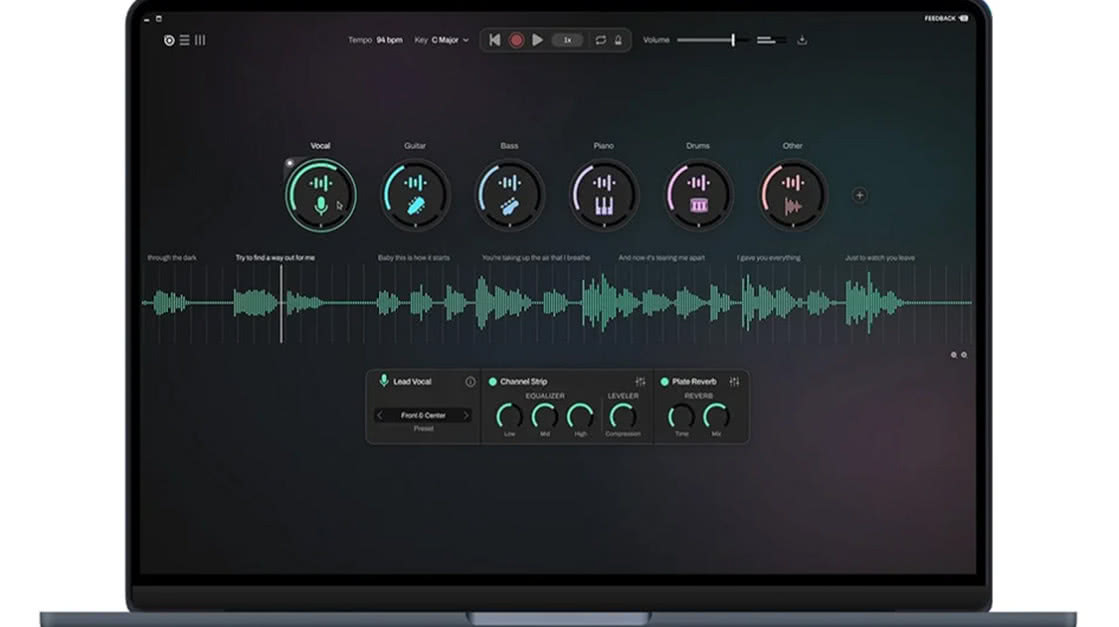The width and height of the screenshot is (1119, 627).
Task: Switch to the horizontal list view icon
Action: point(185,40)
